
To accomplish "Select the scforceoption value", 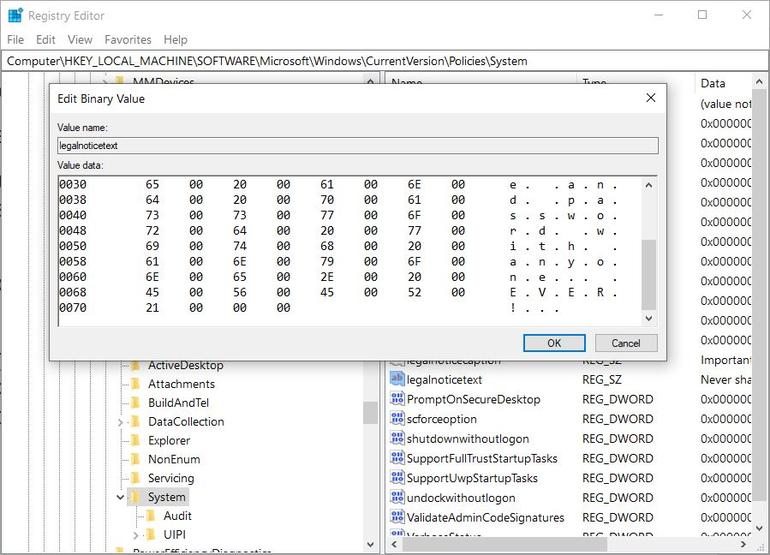I will [441, 419].
